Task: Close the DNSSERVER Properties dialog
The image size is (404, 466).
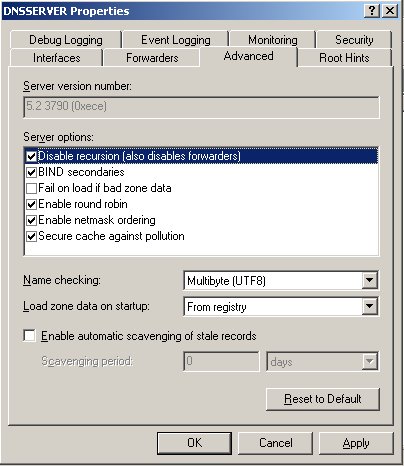Action: pyautogui.click(x=389, y=11)
